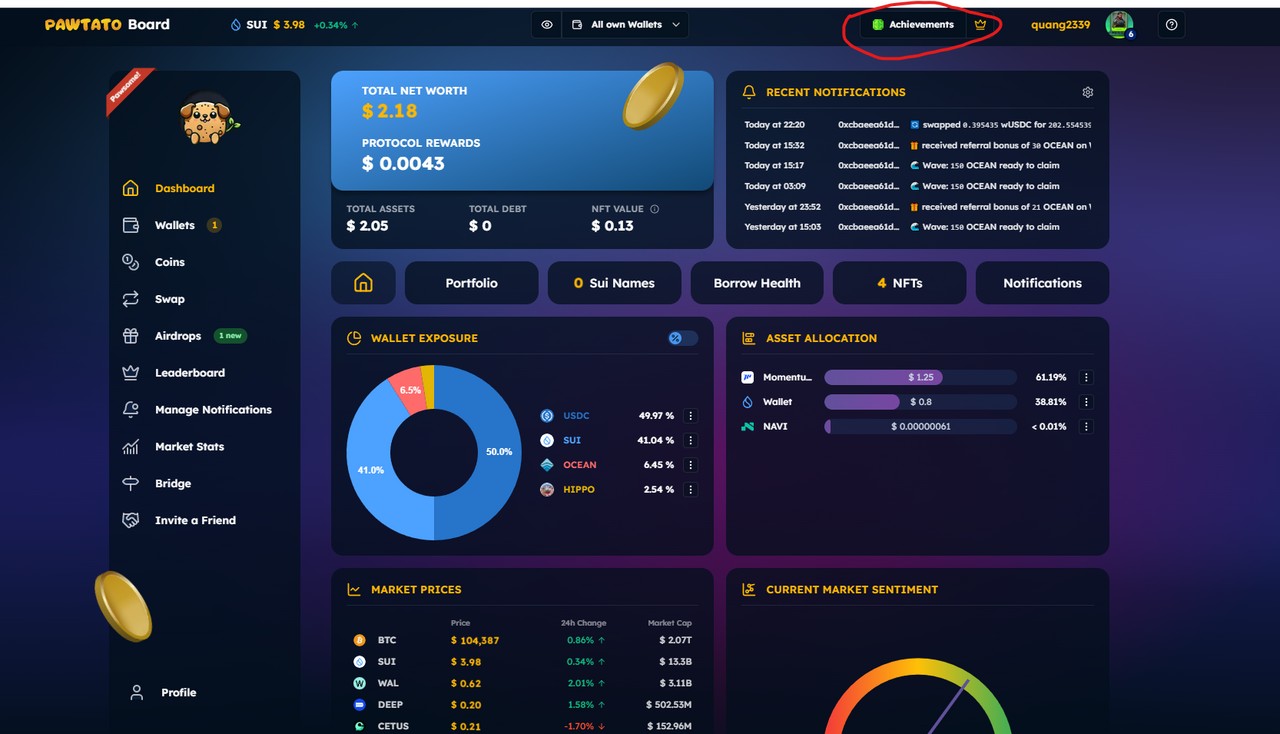Image resolution: width=1280 pixels, height=734 pixels.
Task: Open options menu for Momentum allocation
Action: [1087, 378]
